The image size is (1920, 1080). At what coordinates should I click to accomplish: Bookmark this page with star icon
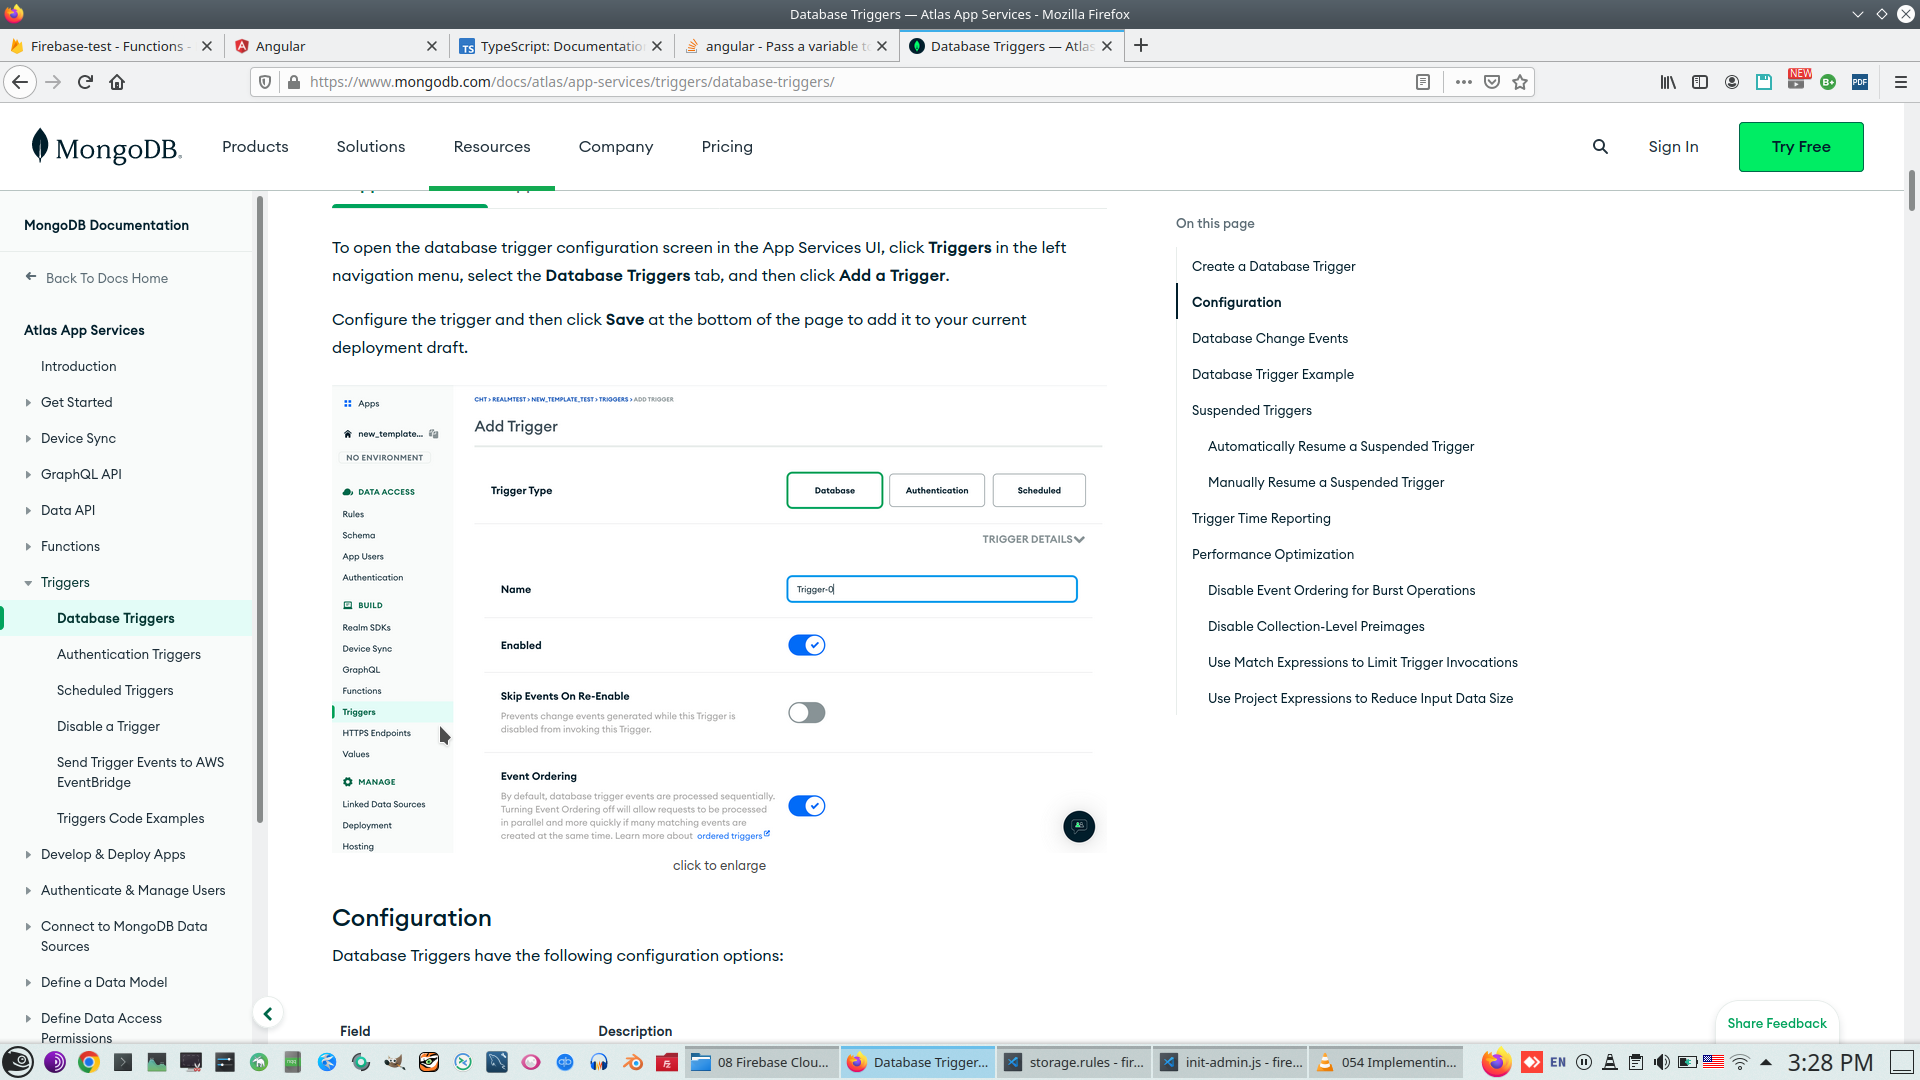pyautogui.click(x=1520, y=82)
